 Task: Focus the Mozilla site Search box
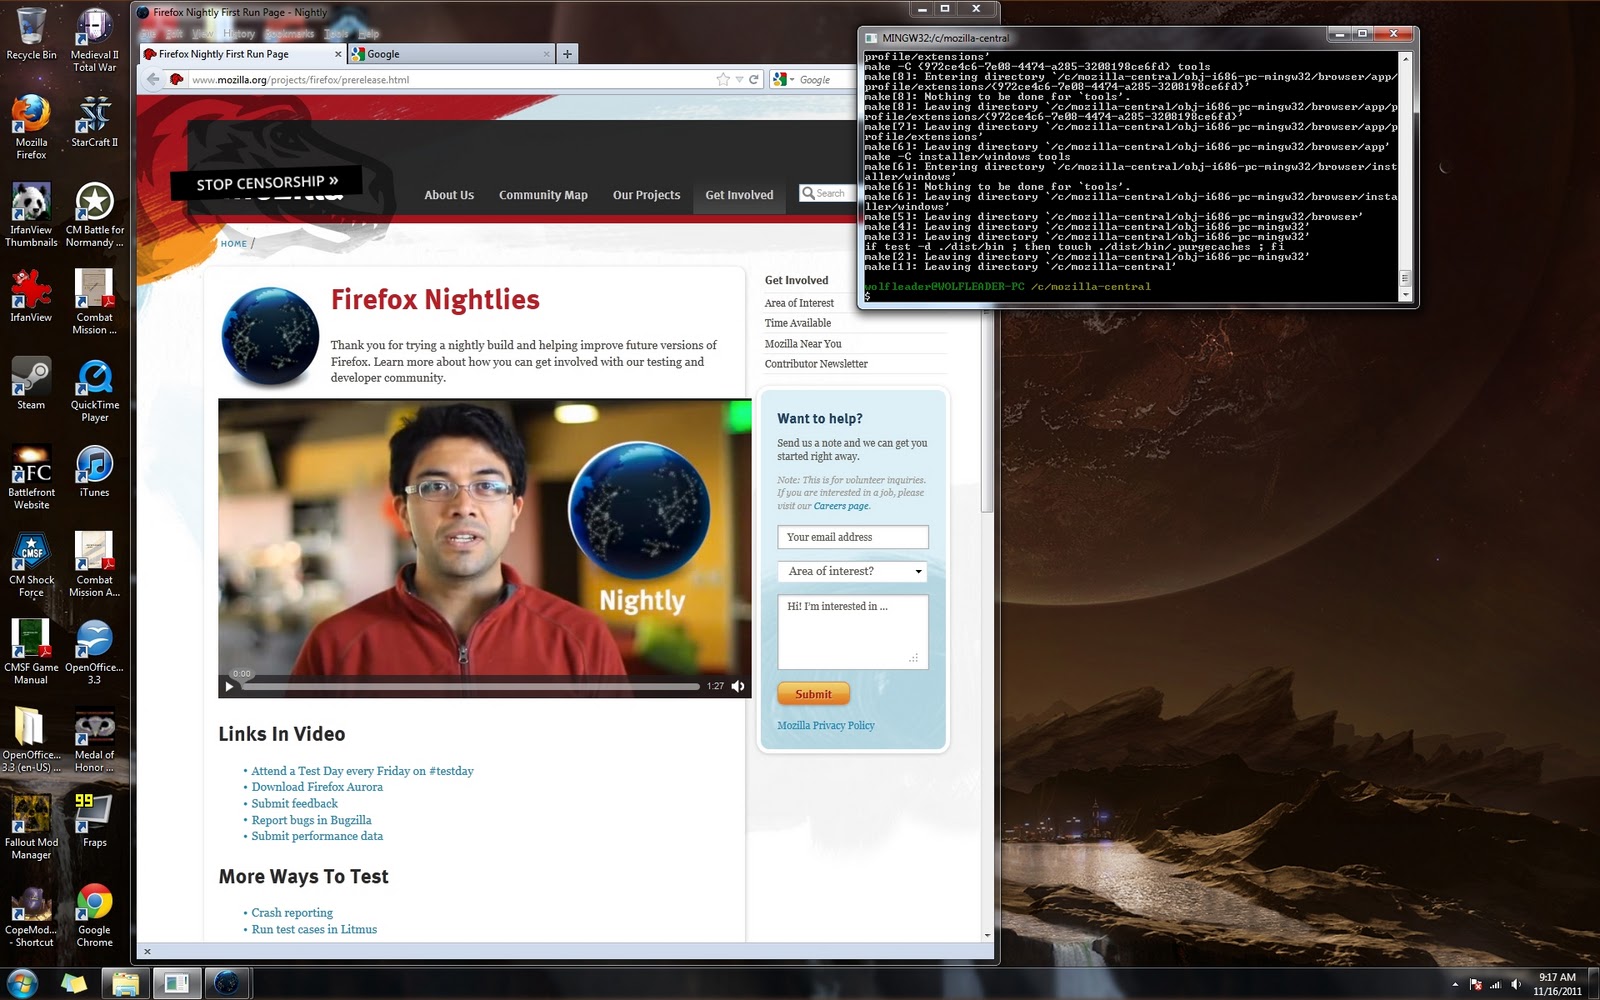click(826, 193)
